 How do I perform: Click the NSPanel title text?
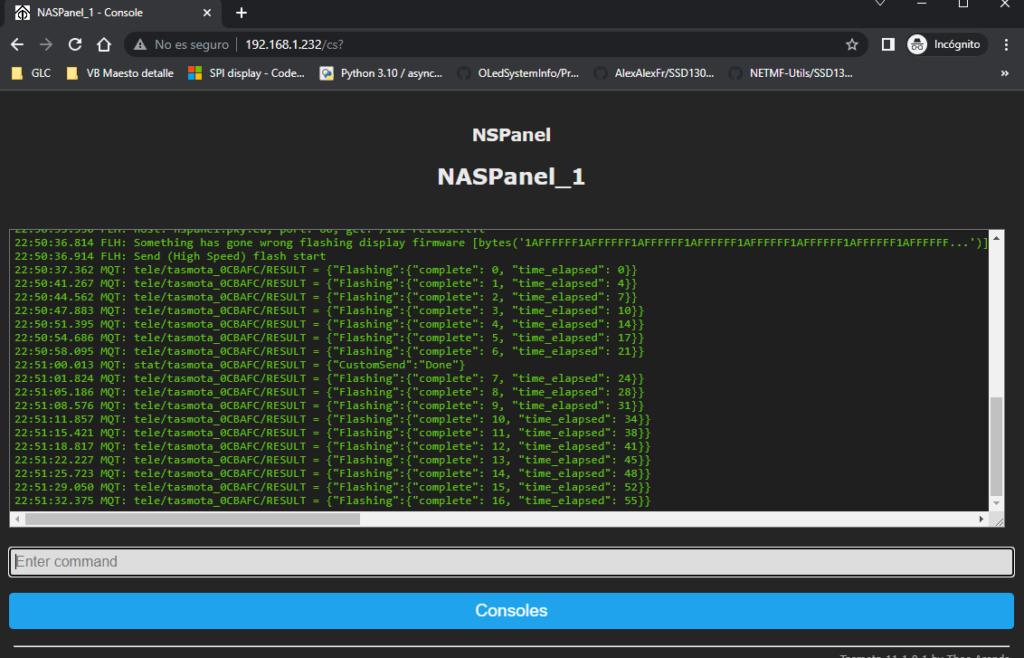click(511, 135)
